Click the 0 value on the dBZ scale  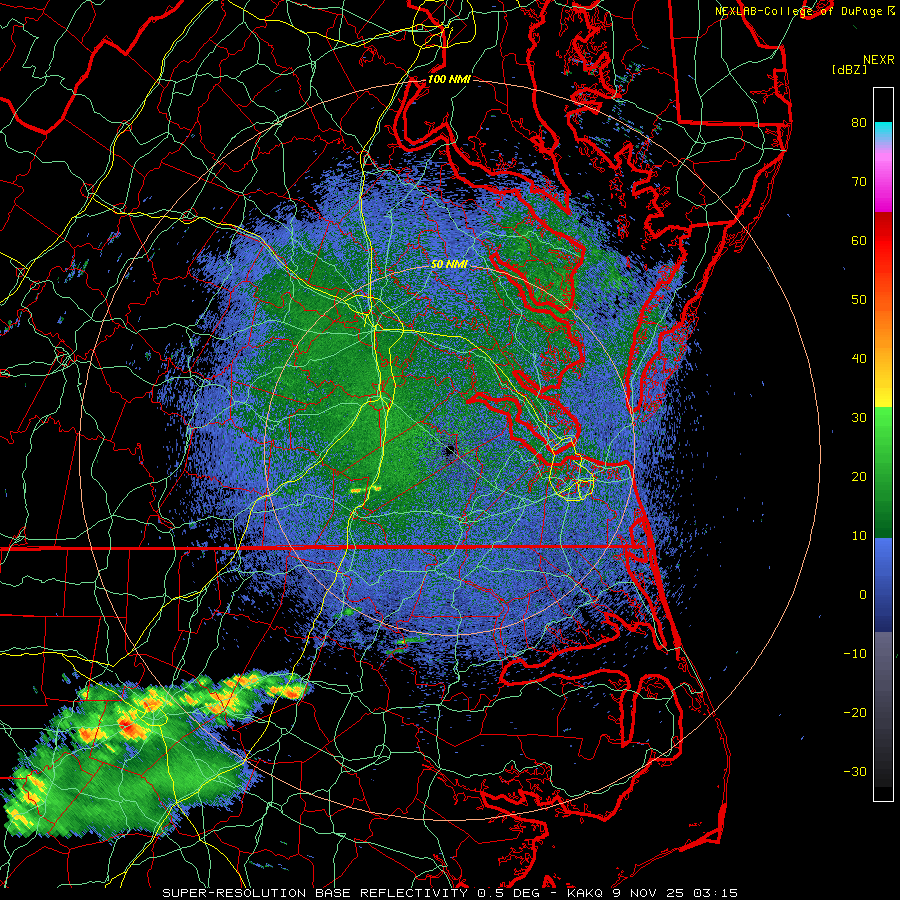pyautogui.click(x=863, y=595)
